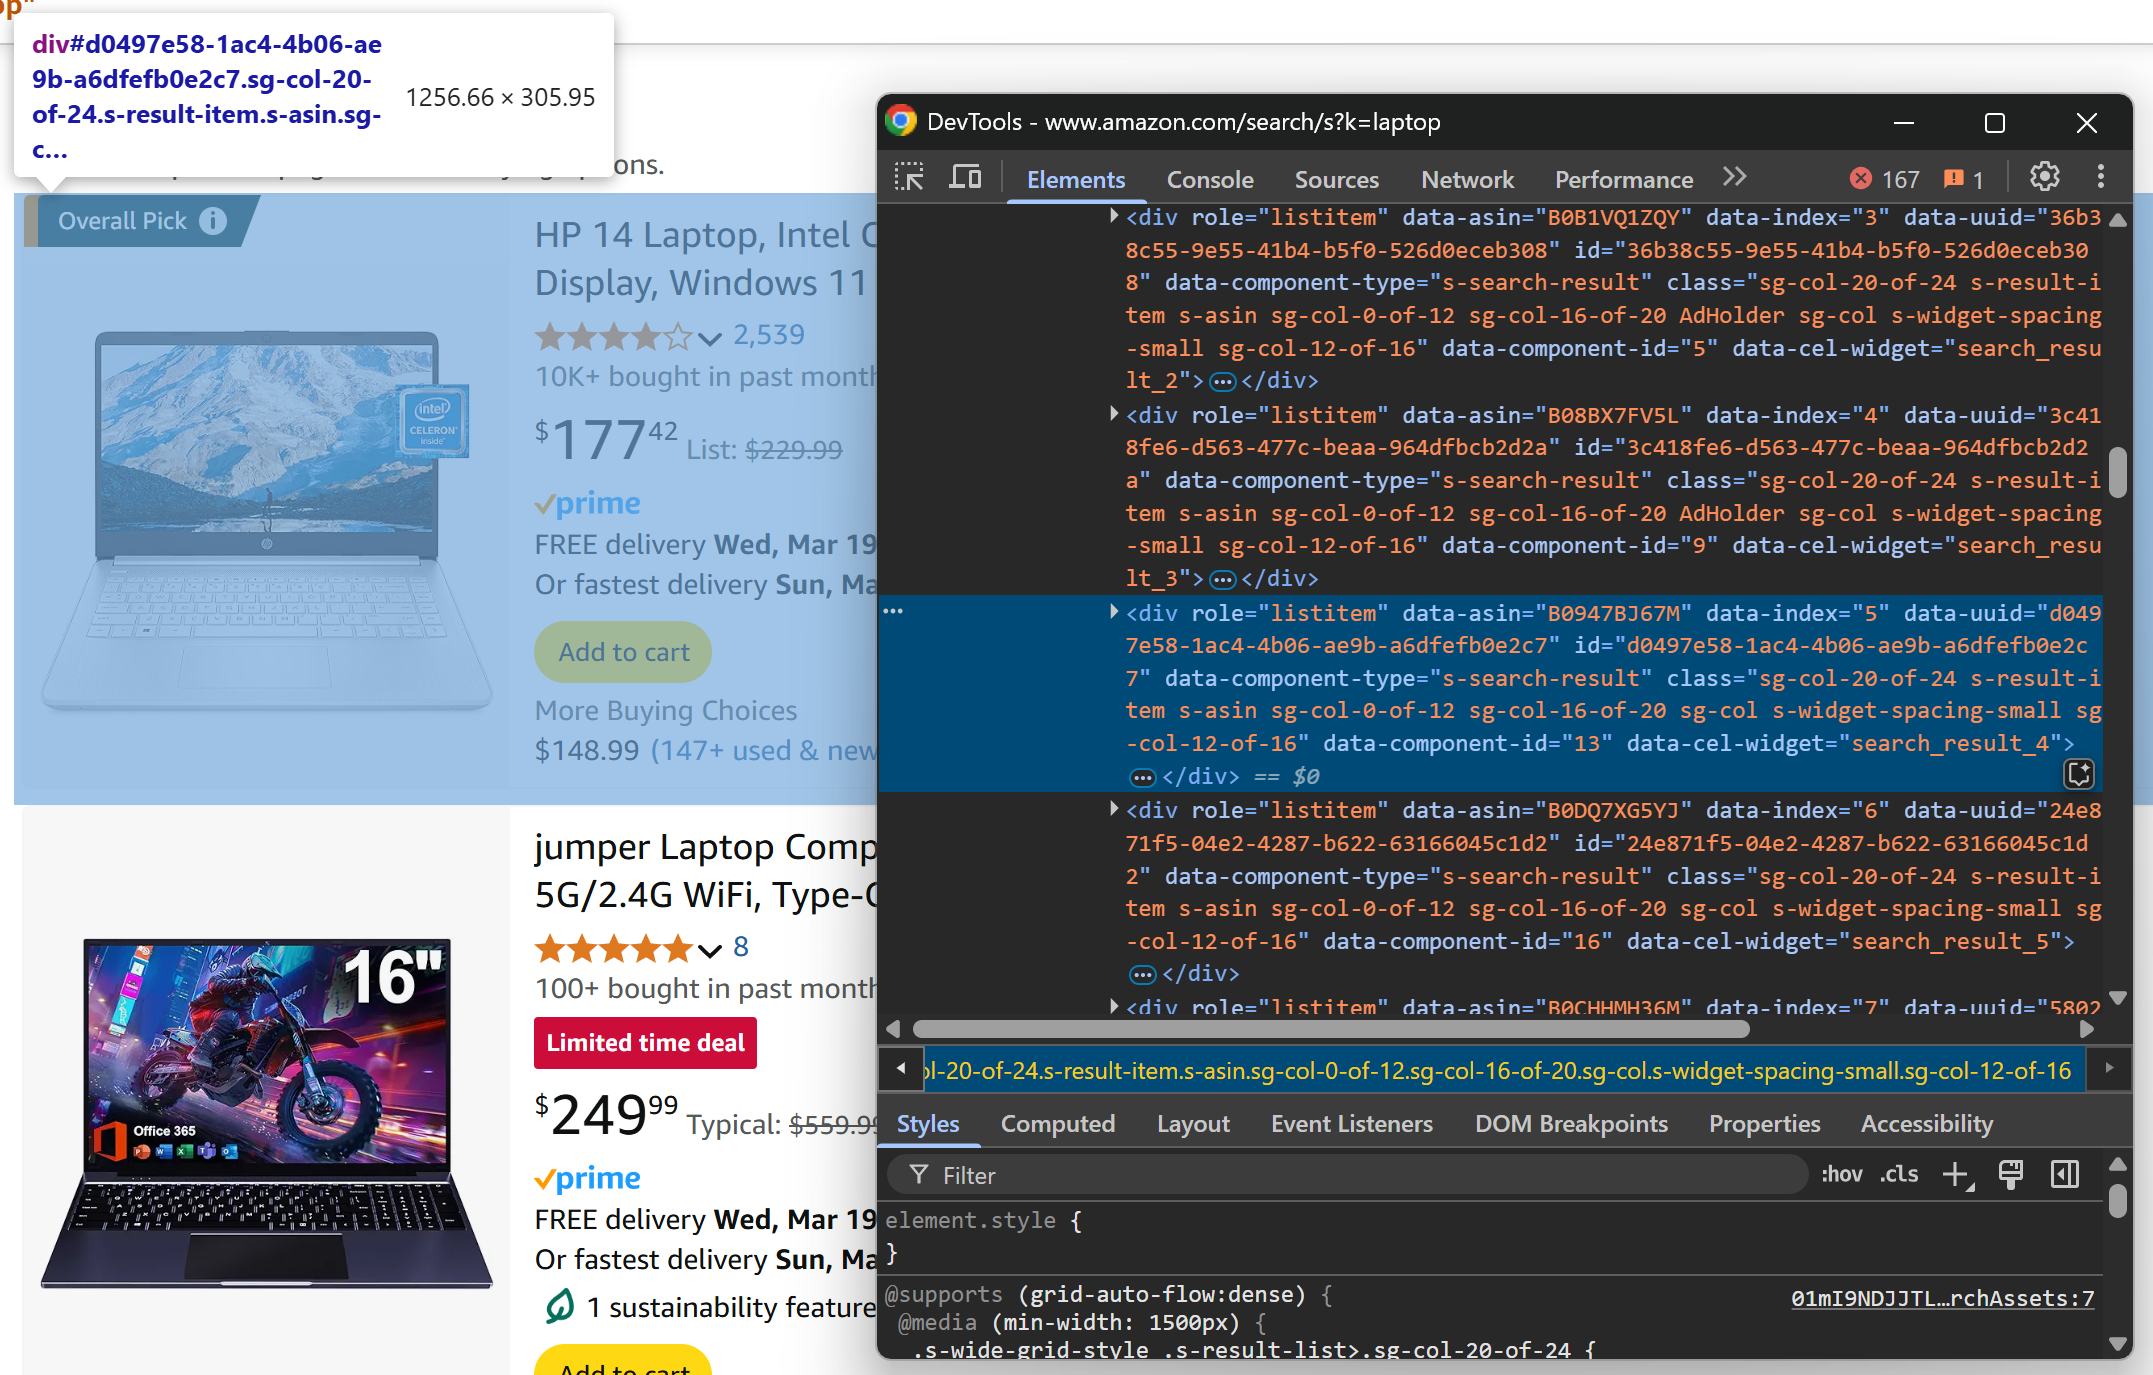The height and width of the screenshot is (1375, 2153).
Task: Click the 8 ratings link for jumper laptop
Action: coord(740,947)
